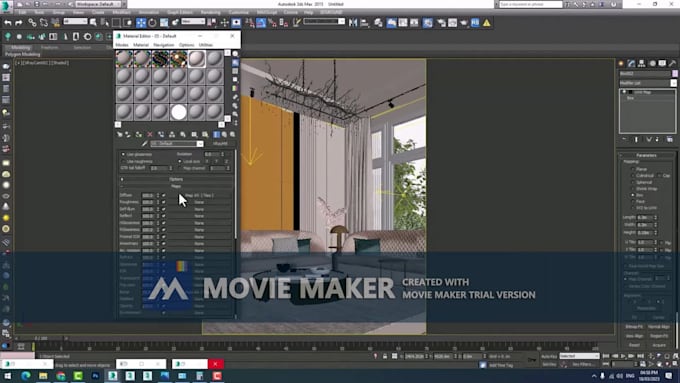The height and width of the screenshot is (383, 680).
Task: Expand the Options rollout in Material Editor
Action: point(176,179)
